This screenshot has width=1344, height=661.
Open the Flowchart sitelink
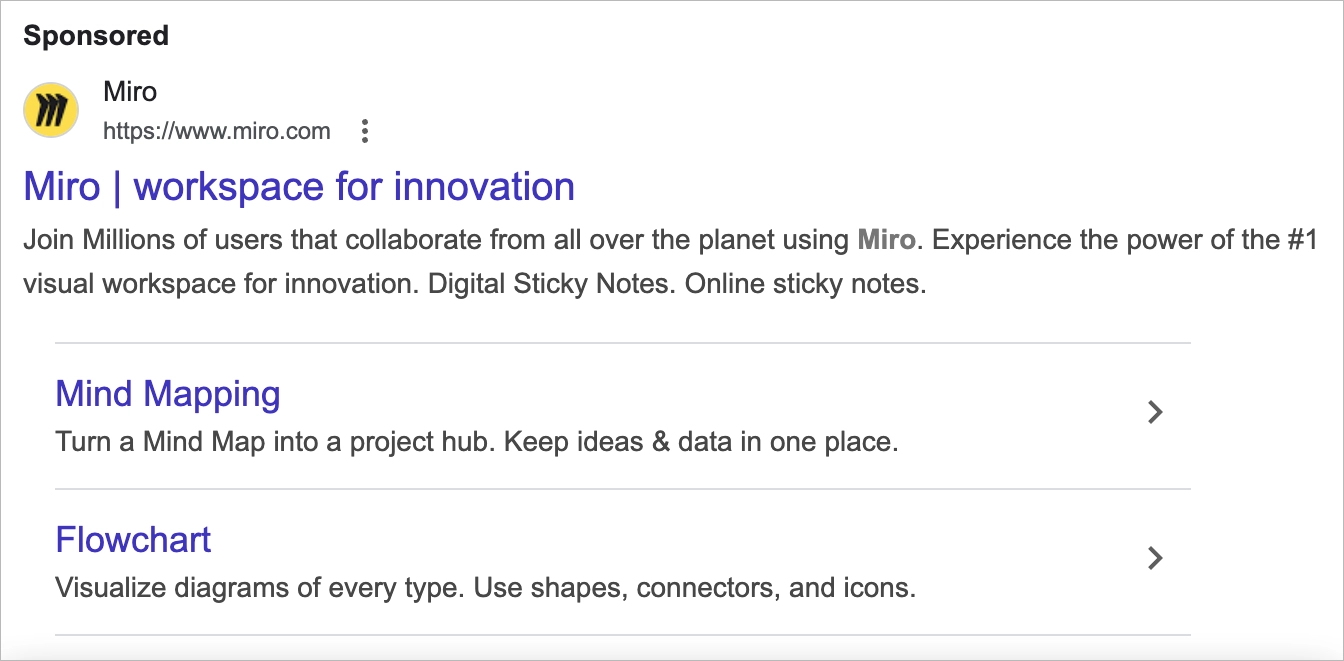pyautogui.click(x=133, y=539)
